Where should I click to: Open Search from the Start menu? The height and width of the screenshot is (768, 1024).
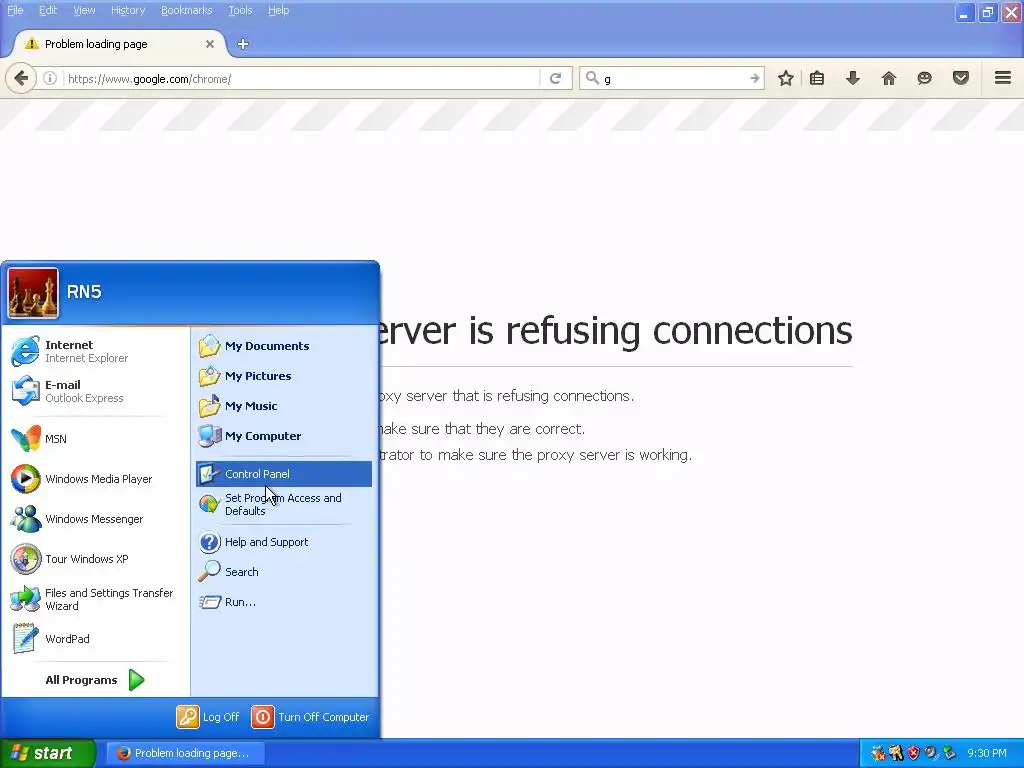(284, 572)
